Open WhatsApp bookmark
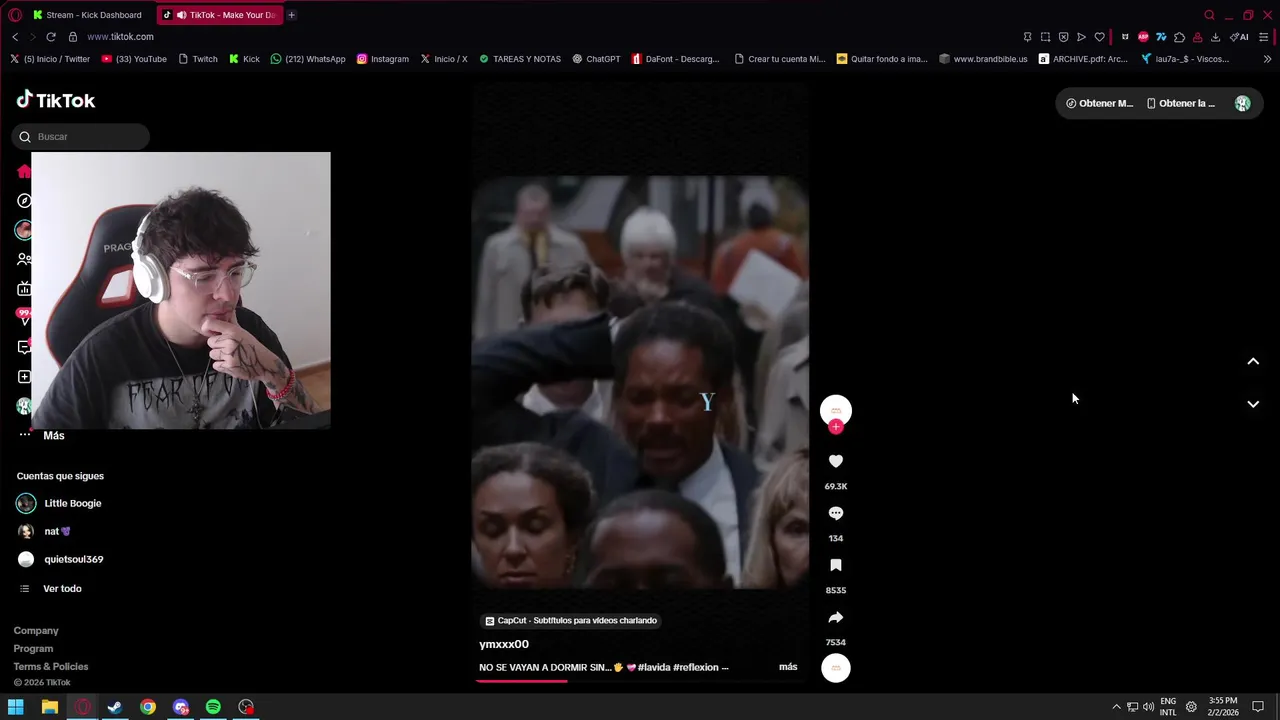The width and height of the screenshot is (1280, 720). click(x=308, y=59)
